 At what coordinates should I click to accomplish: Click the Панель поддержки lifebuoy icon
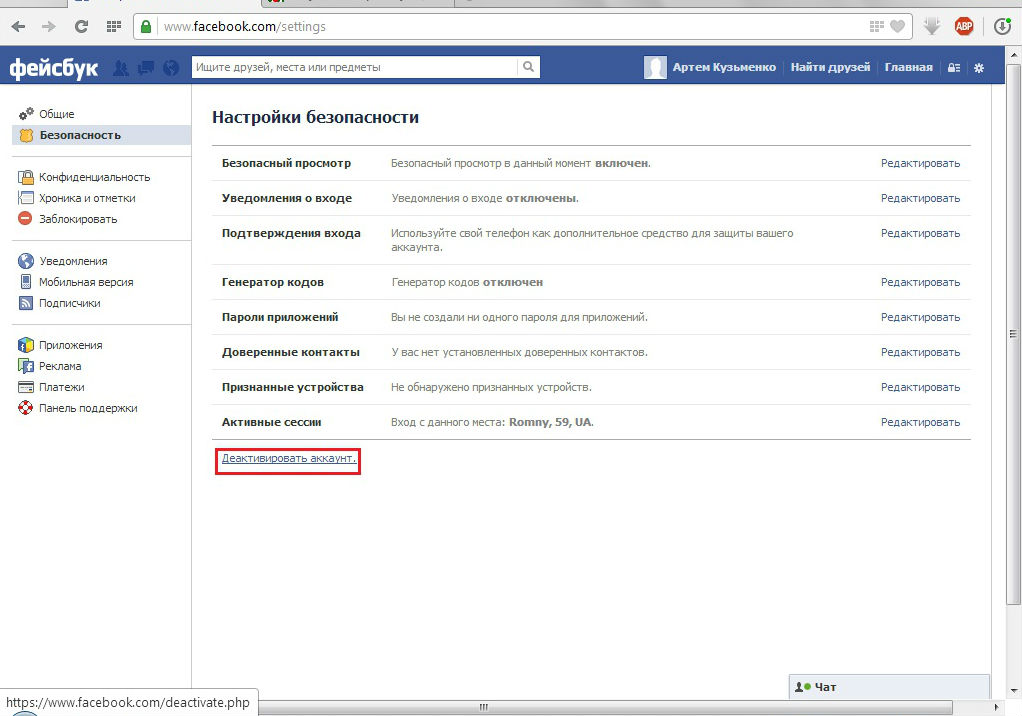point(25,408)
